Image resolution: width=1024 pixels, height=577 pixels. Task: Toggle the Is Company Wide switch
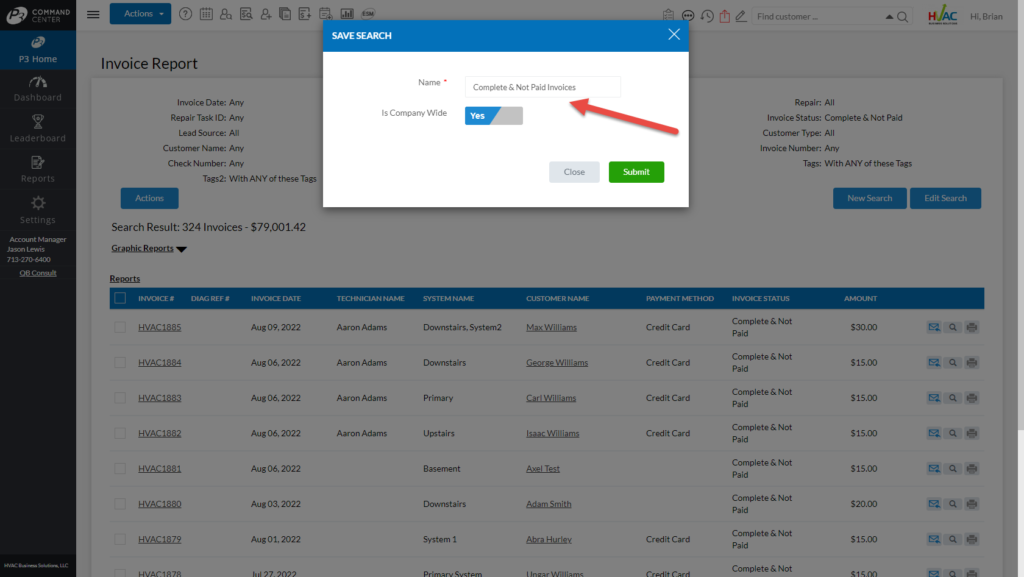click(x=493, y=115)
